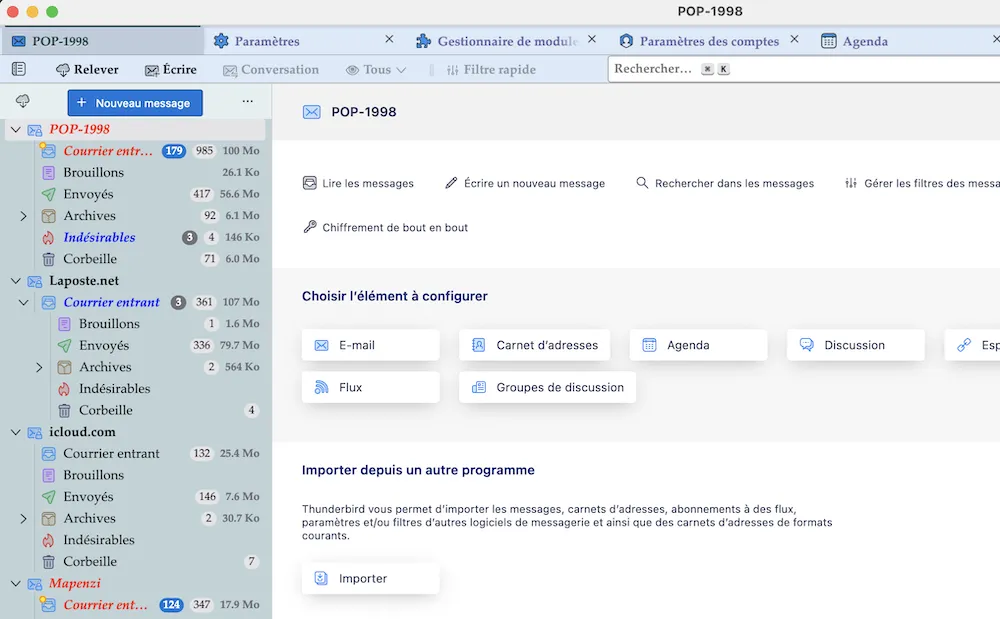Click the cloud download icon above the folder list

point(23,101)
